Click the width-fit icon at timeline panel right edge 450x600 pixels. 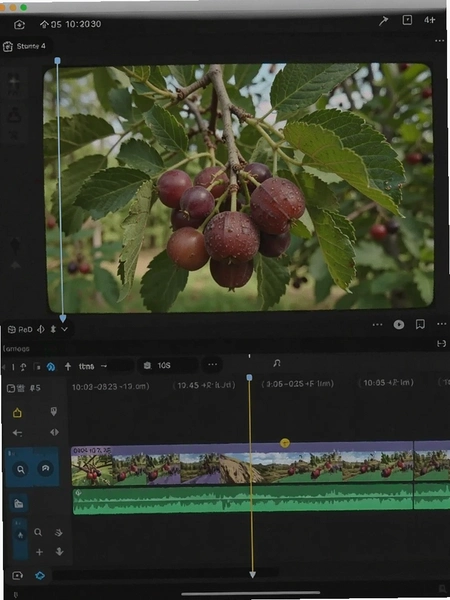click(x=441, y=344)
